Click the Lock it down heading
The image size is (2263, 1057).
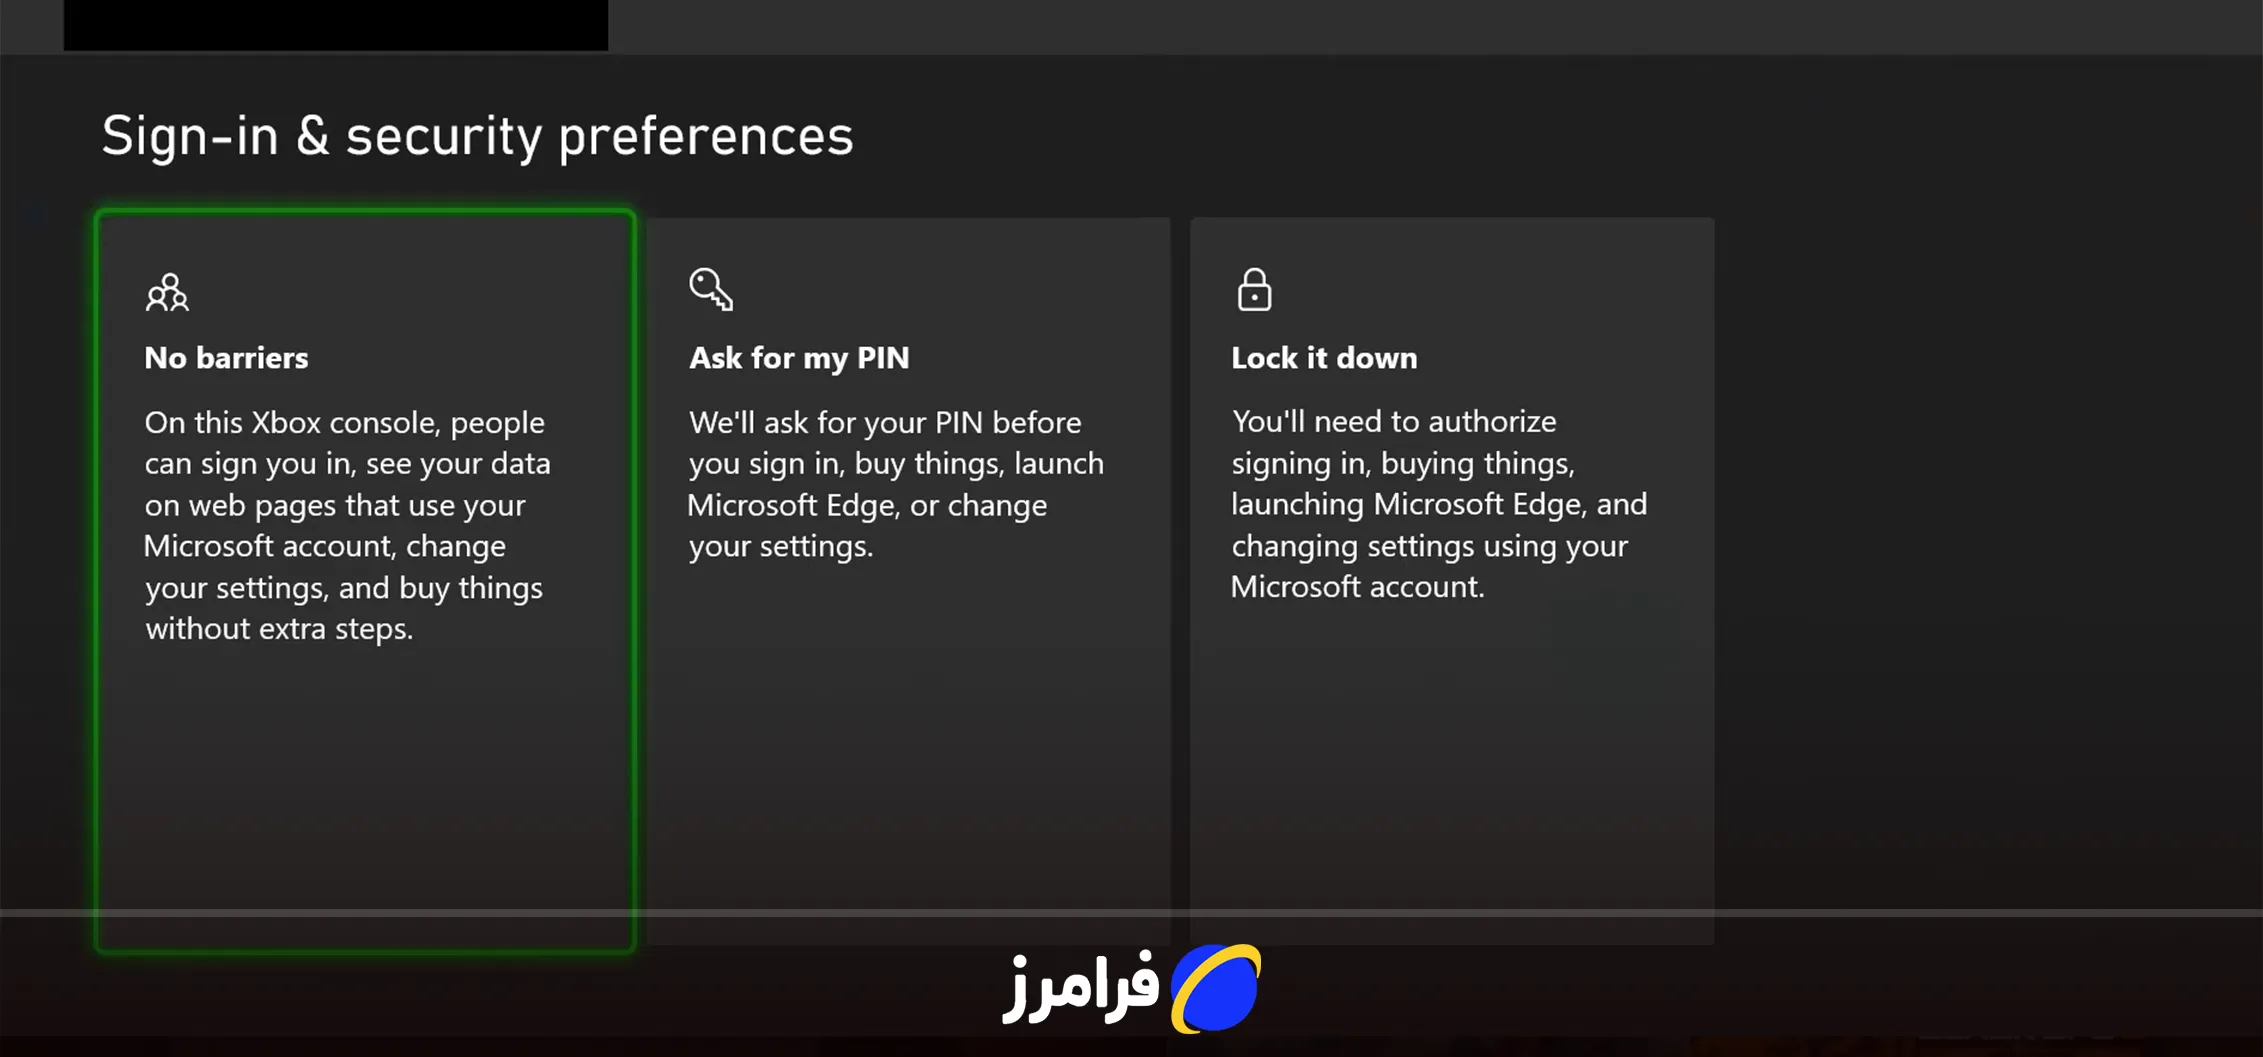(x=1323, y=358)
